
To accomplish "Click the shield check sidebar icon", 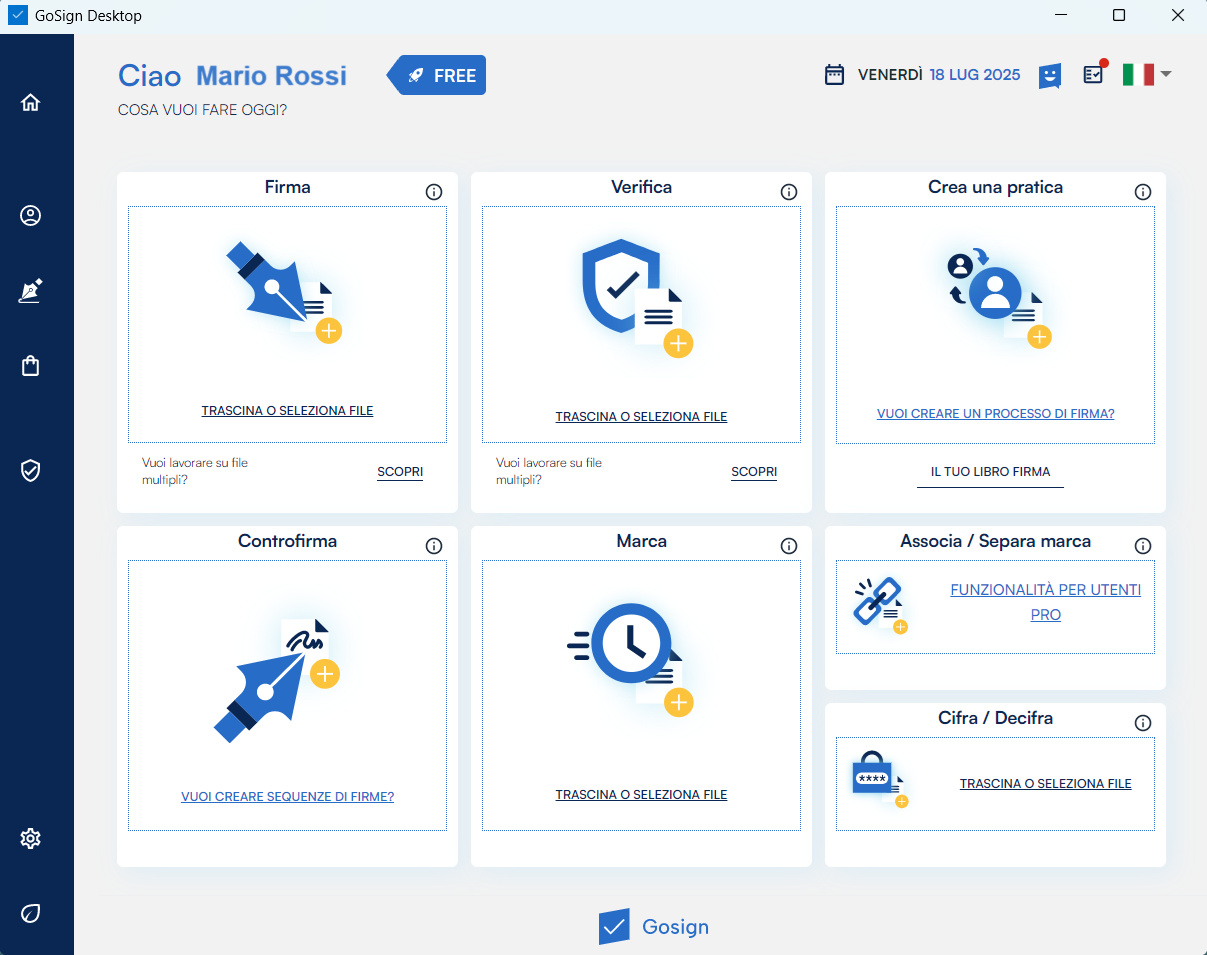I will tap(31, 470).
